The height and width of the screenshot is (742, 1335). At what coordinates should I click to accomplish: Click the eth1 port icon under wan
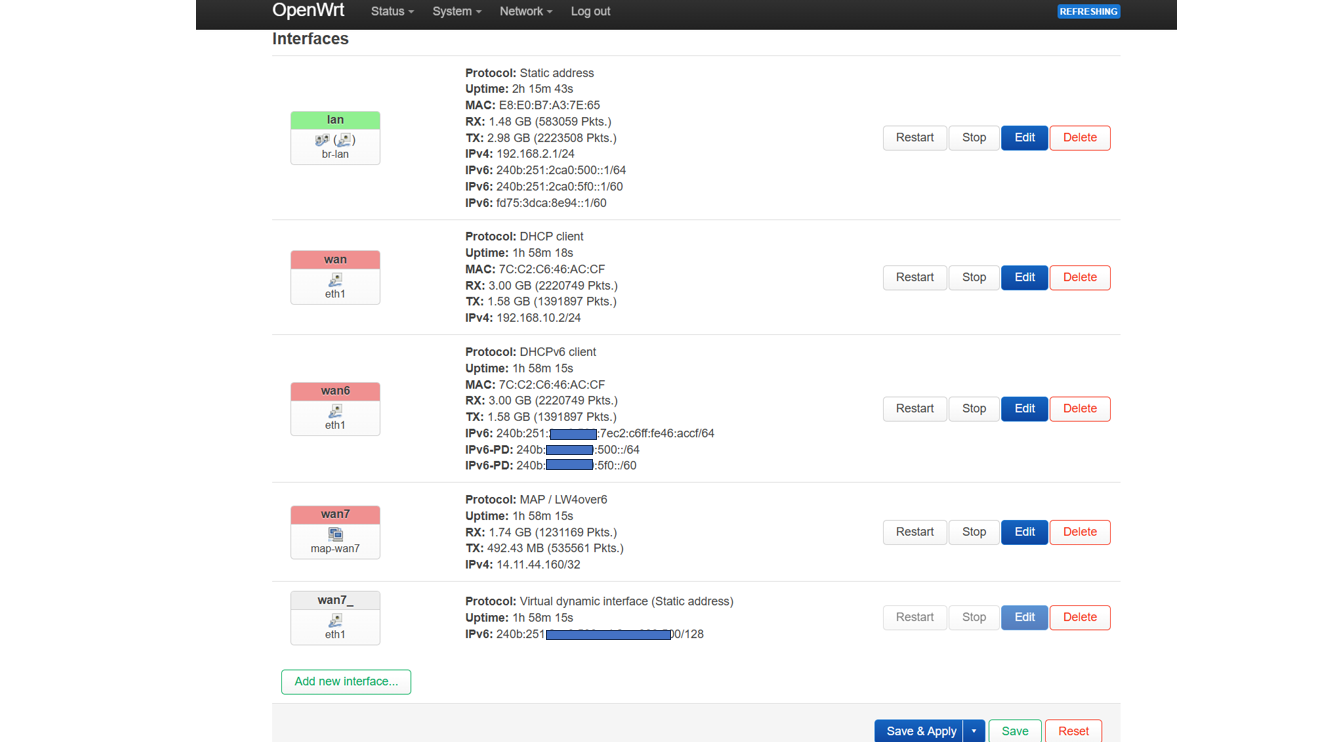[x=335, y=280]
